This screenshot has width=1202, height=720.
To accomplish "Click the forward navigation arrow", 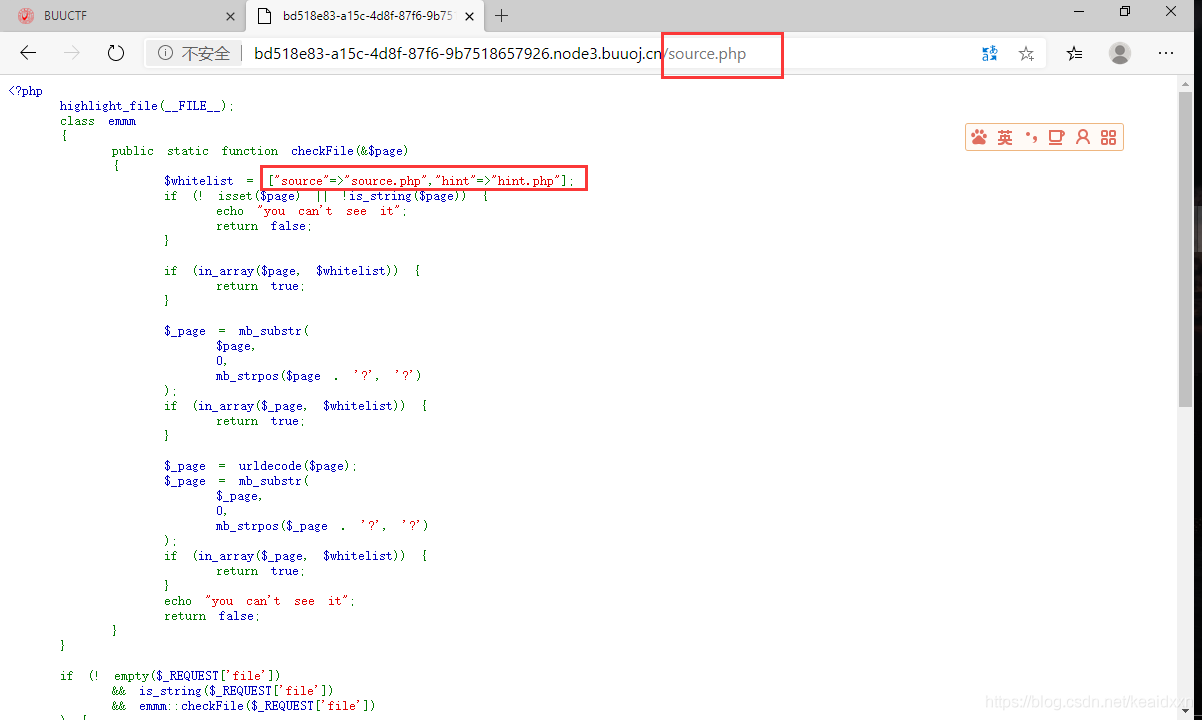I will click(x=72, y=54).
